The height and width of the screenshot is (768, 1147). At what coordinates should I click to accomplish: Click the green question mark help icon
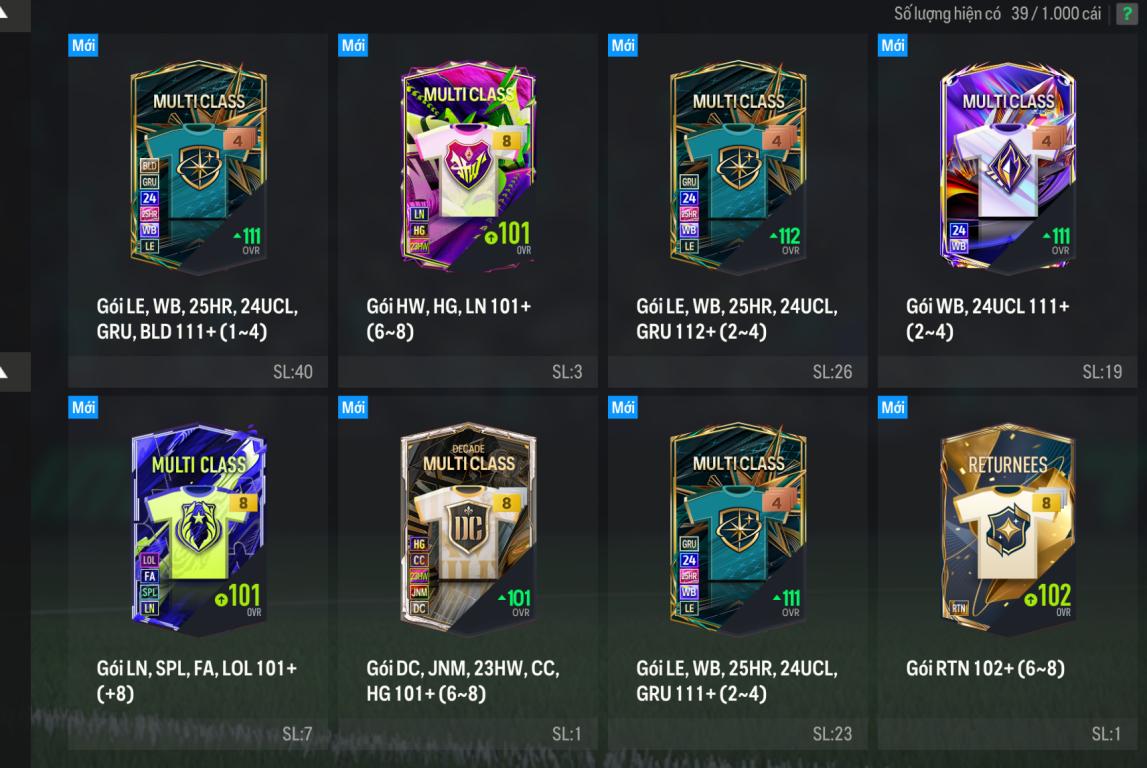point(1127,14)
